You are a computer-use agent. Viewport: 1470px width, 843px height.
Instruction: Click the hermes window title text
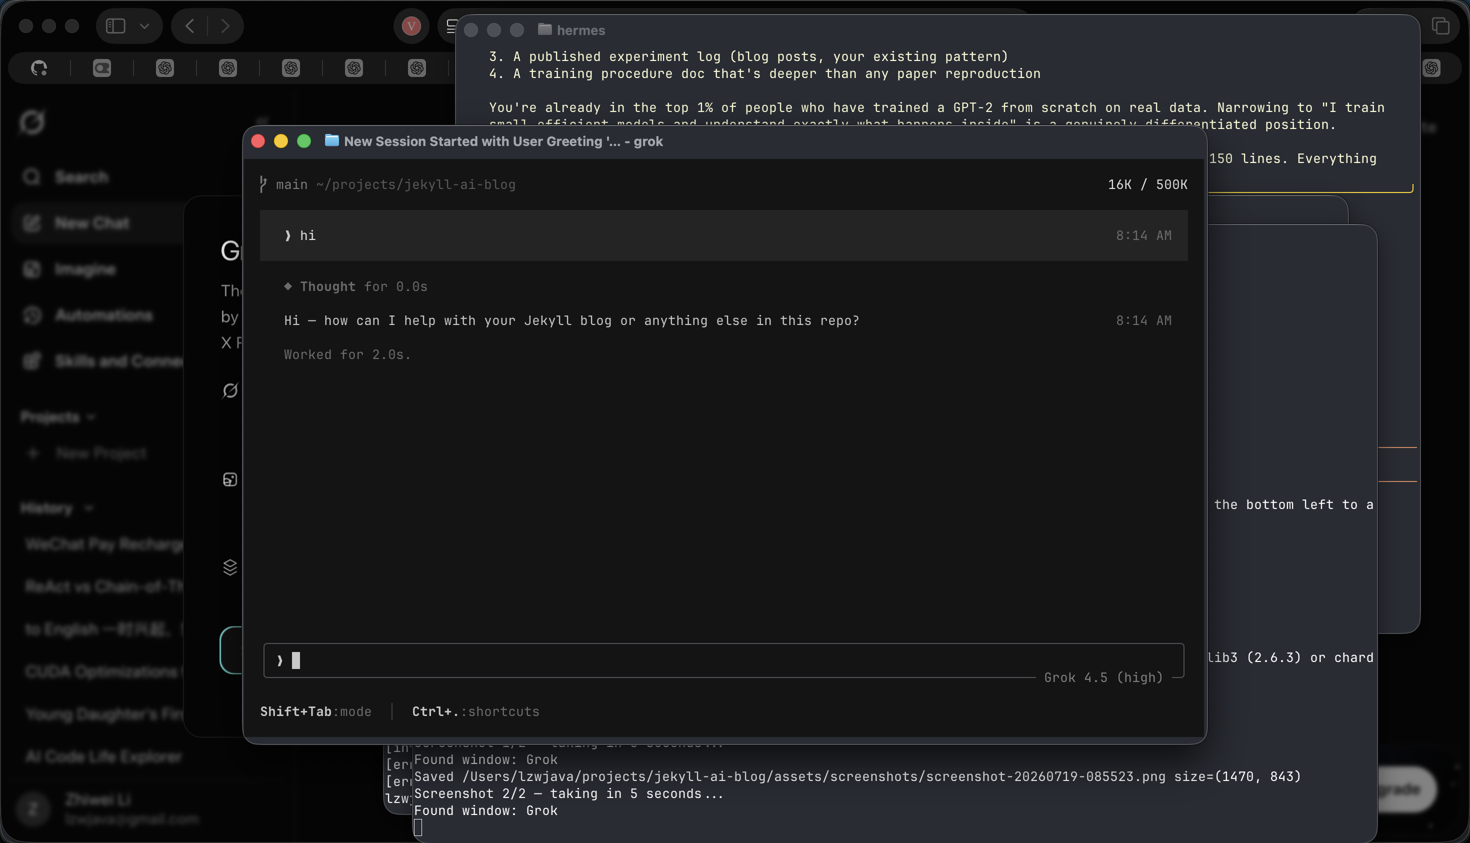581,31
